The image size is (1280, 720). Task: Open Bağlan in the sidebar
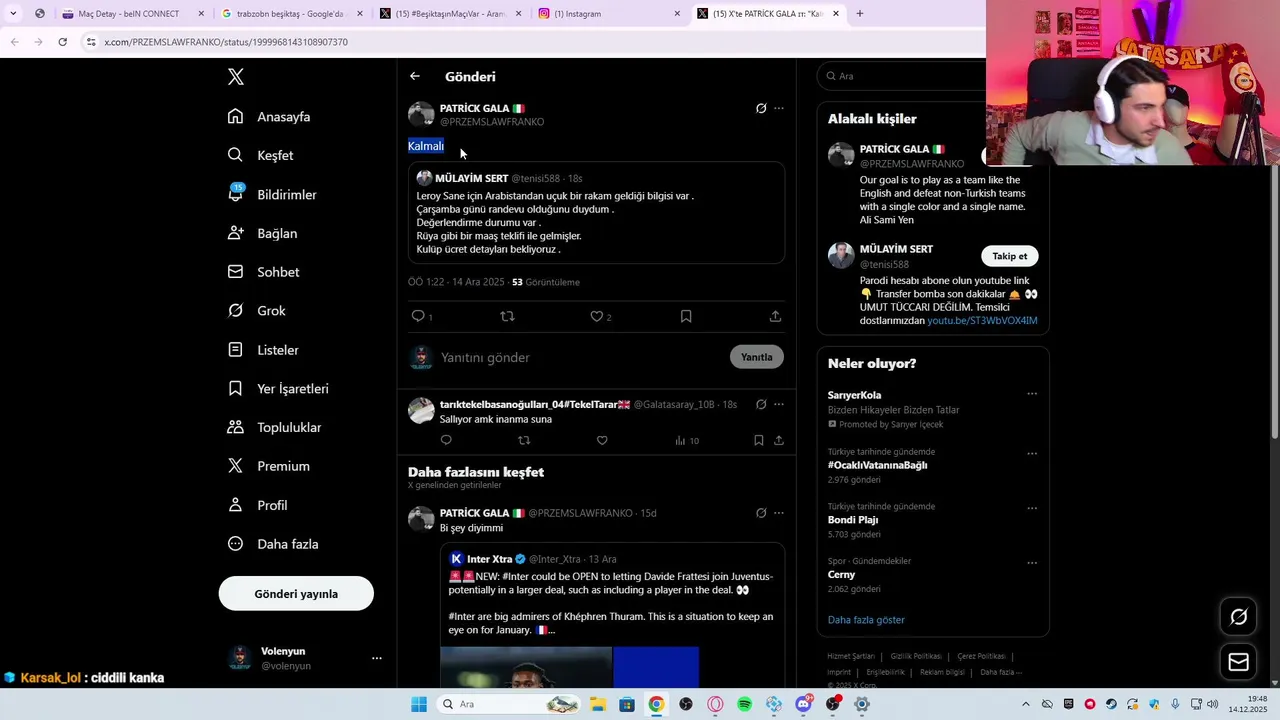click(262, 233)
